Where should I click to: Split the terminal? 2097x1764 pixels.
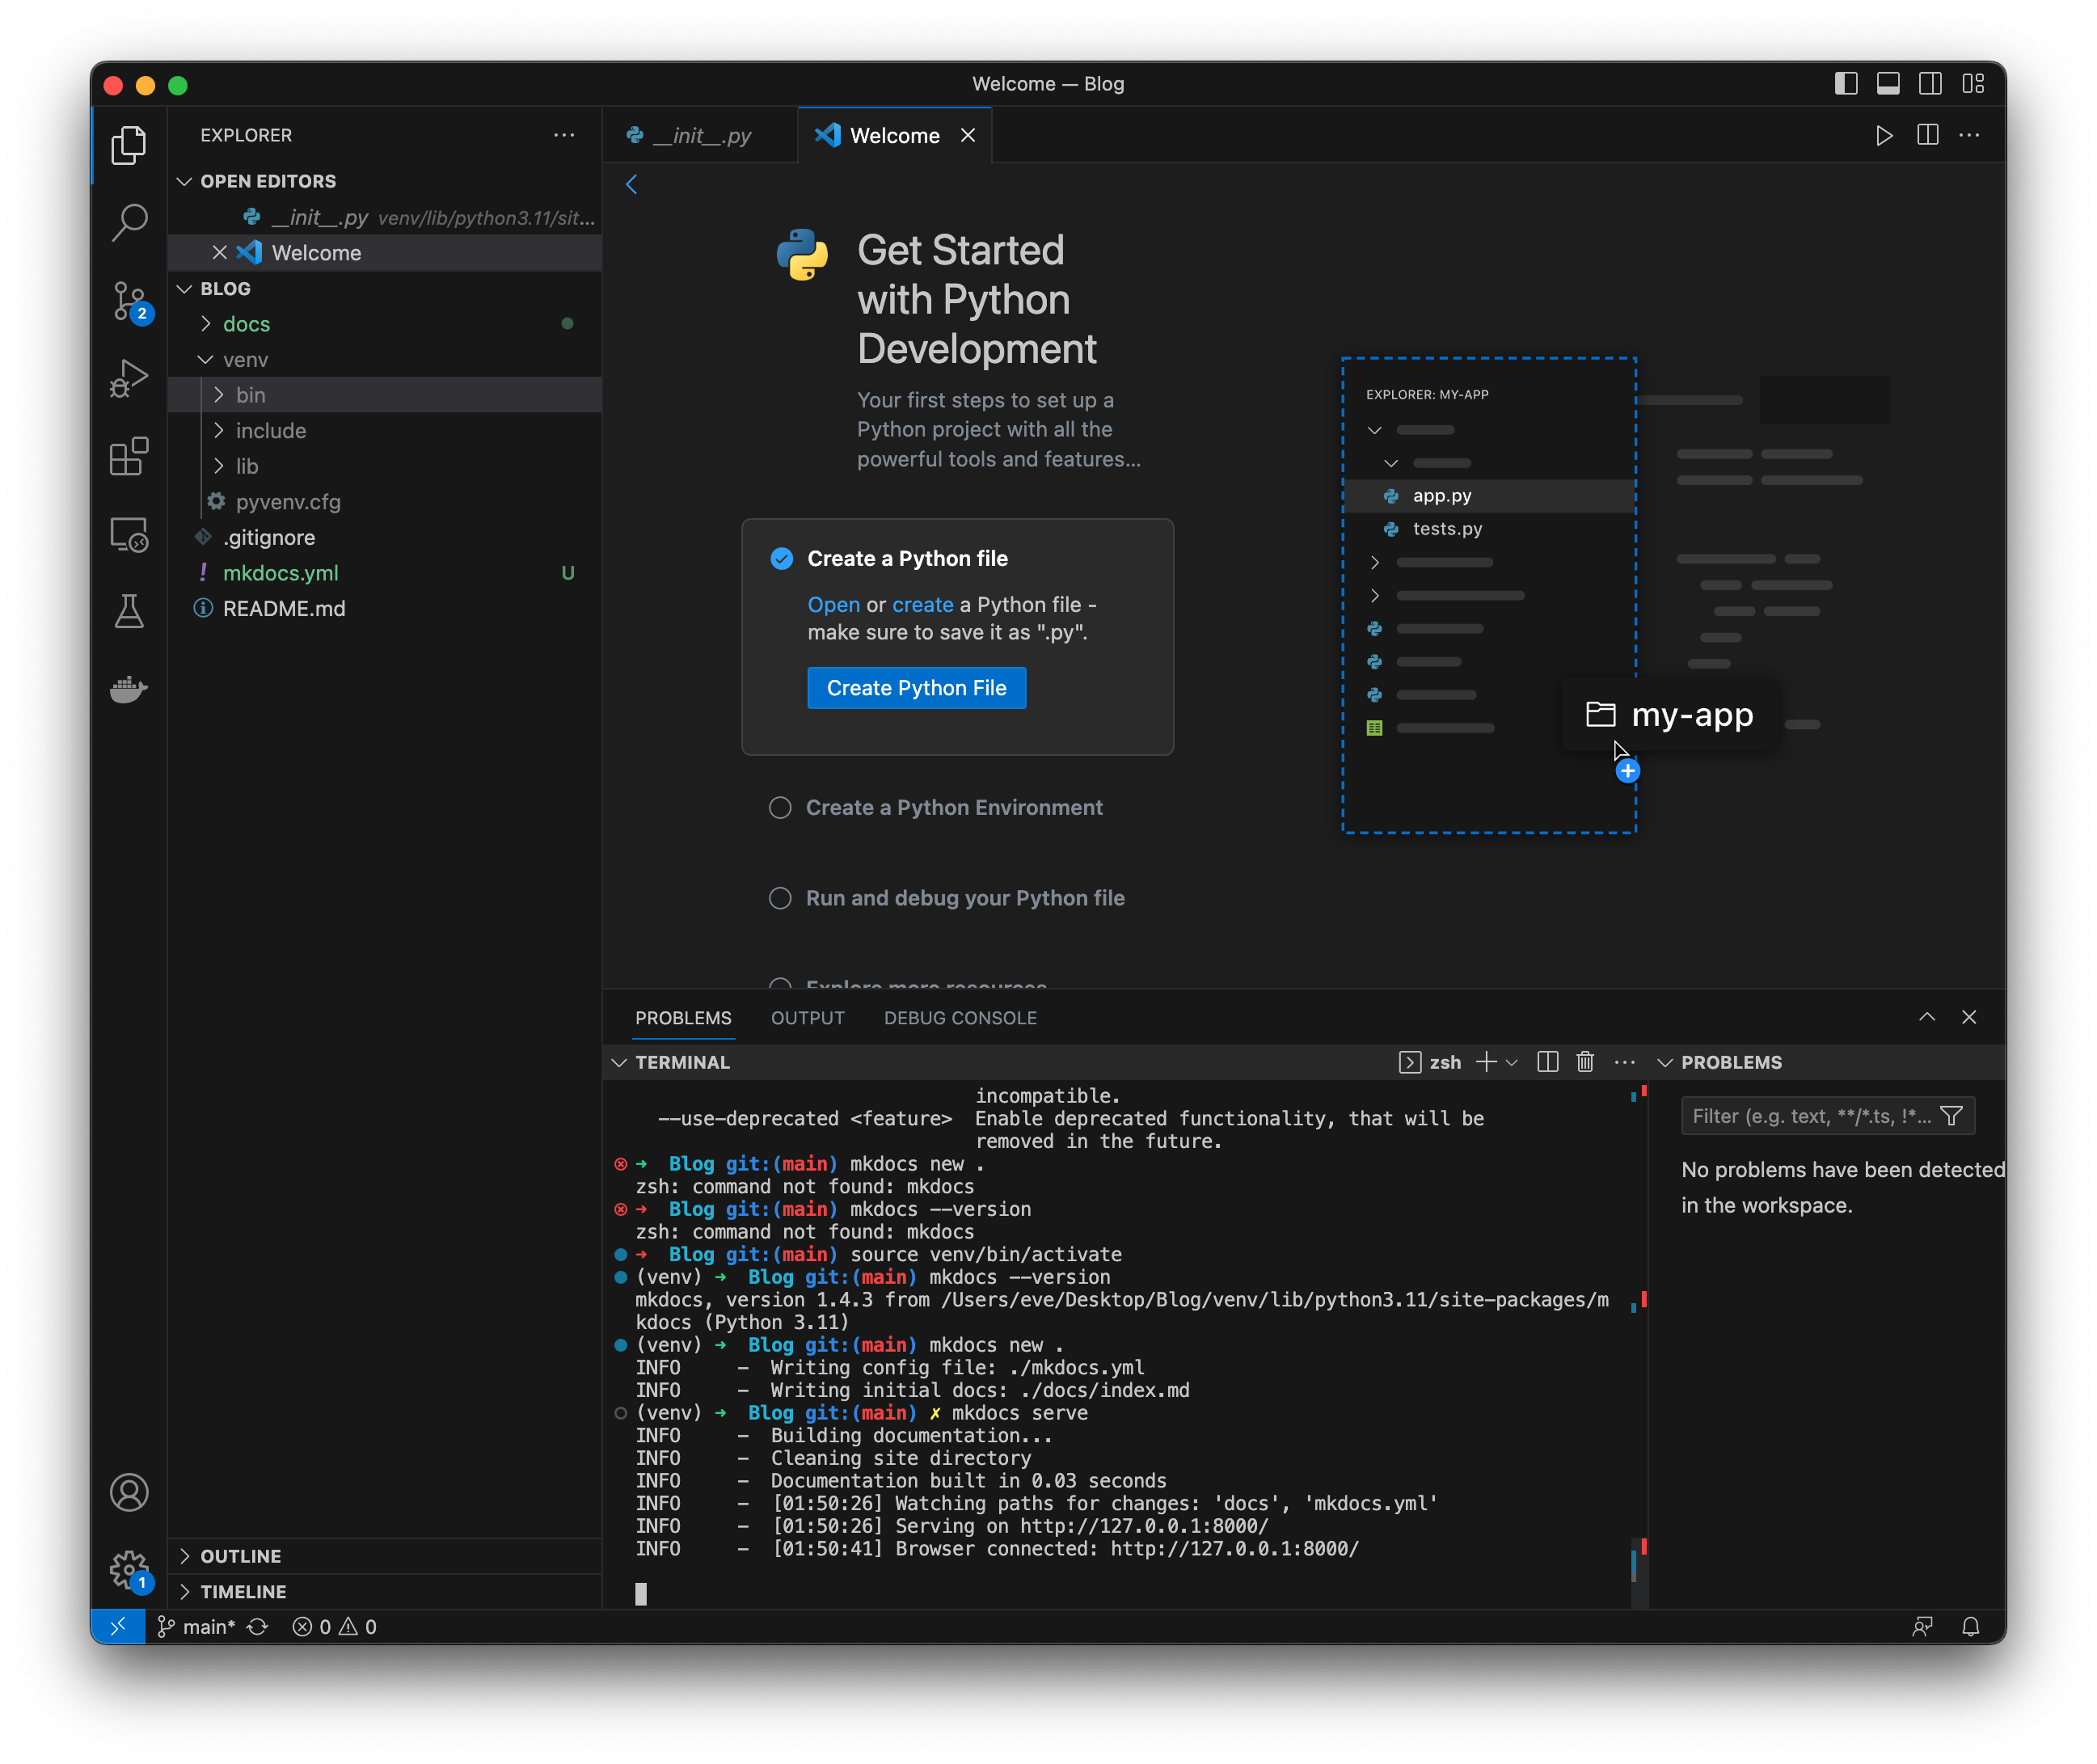tap(1547, 1062)
